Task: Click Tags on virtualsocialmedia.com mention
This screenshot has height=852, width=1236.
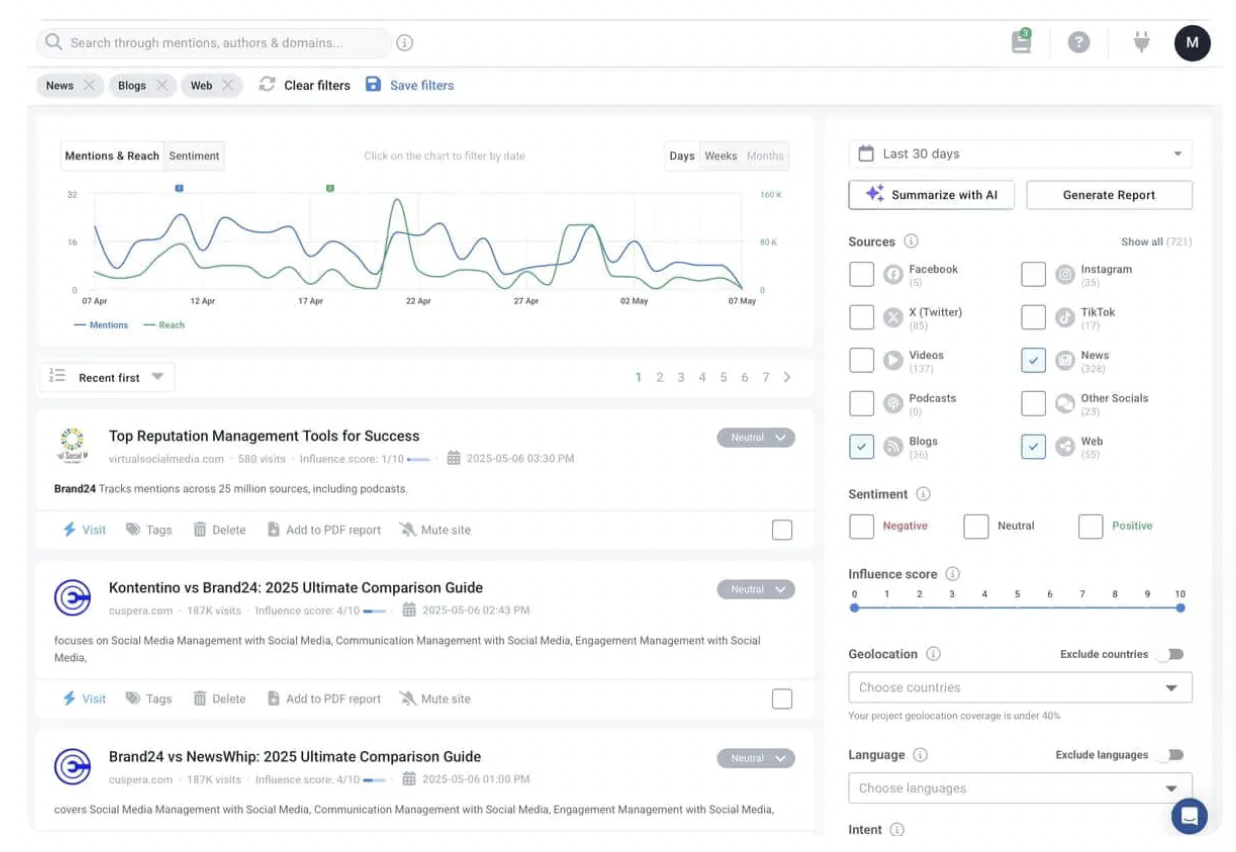Action: [149, 530]
